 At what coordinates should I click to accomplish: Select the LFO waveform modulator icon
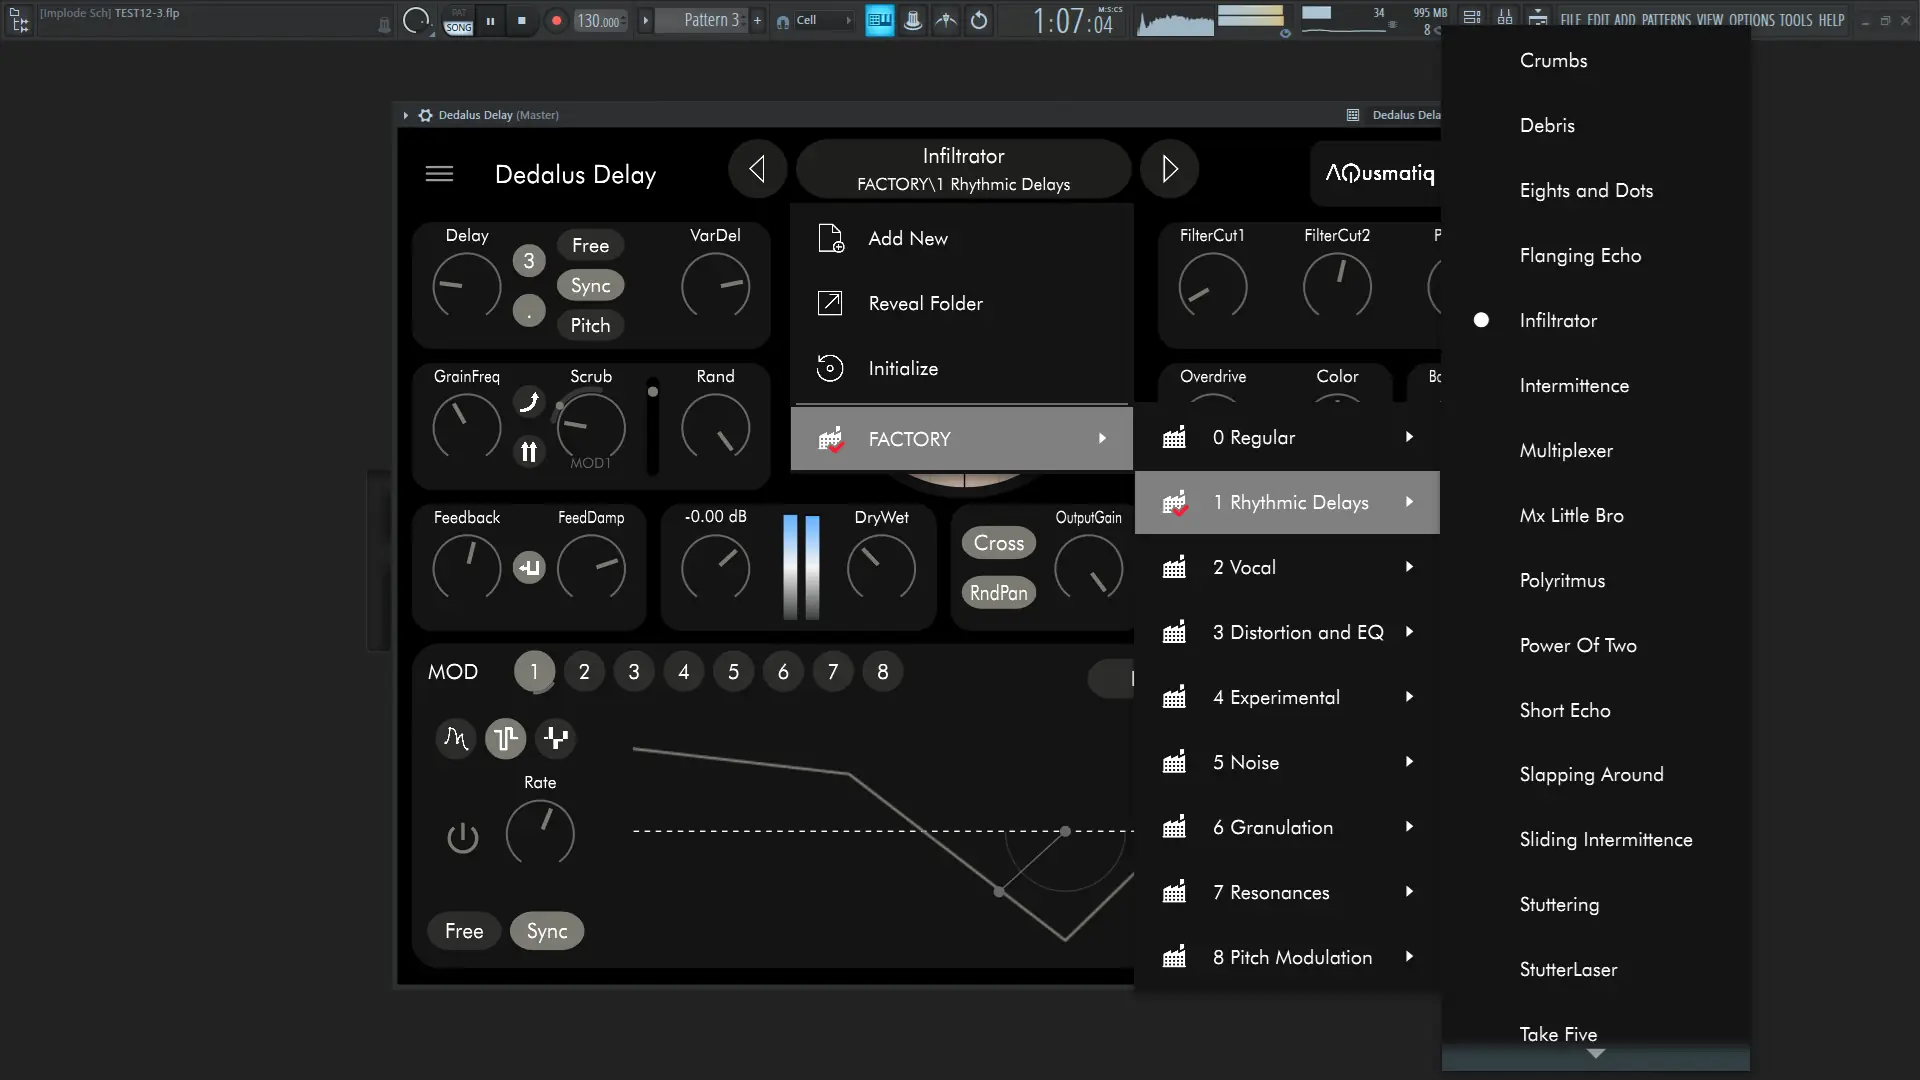pos(455,738)
